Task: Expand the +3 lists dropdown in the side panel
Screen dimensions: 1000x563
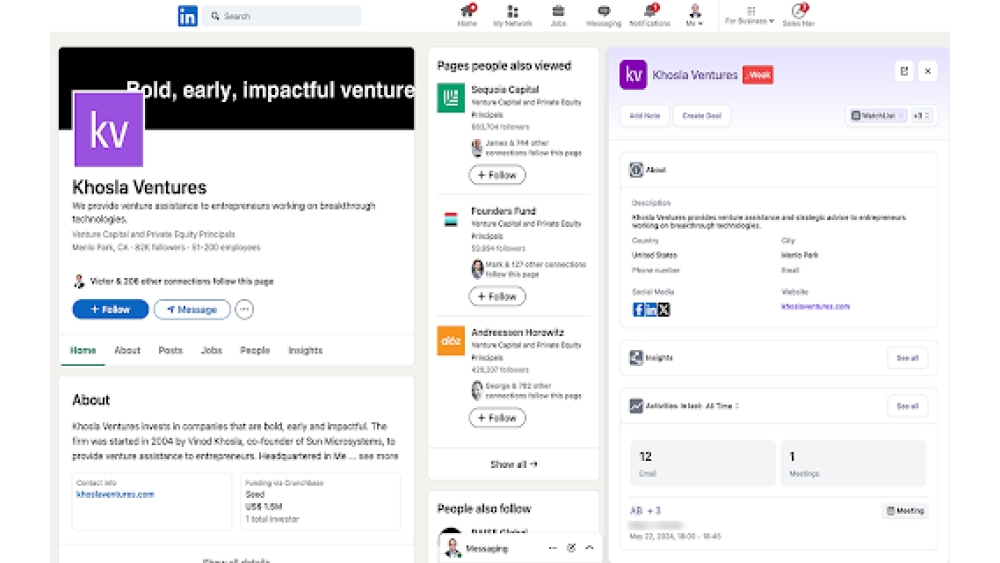Action: [x=922, y=115]
